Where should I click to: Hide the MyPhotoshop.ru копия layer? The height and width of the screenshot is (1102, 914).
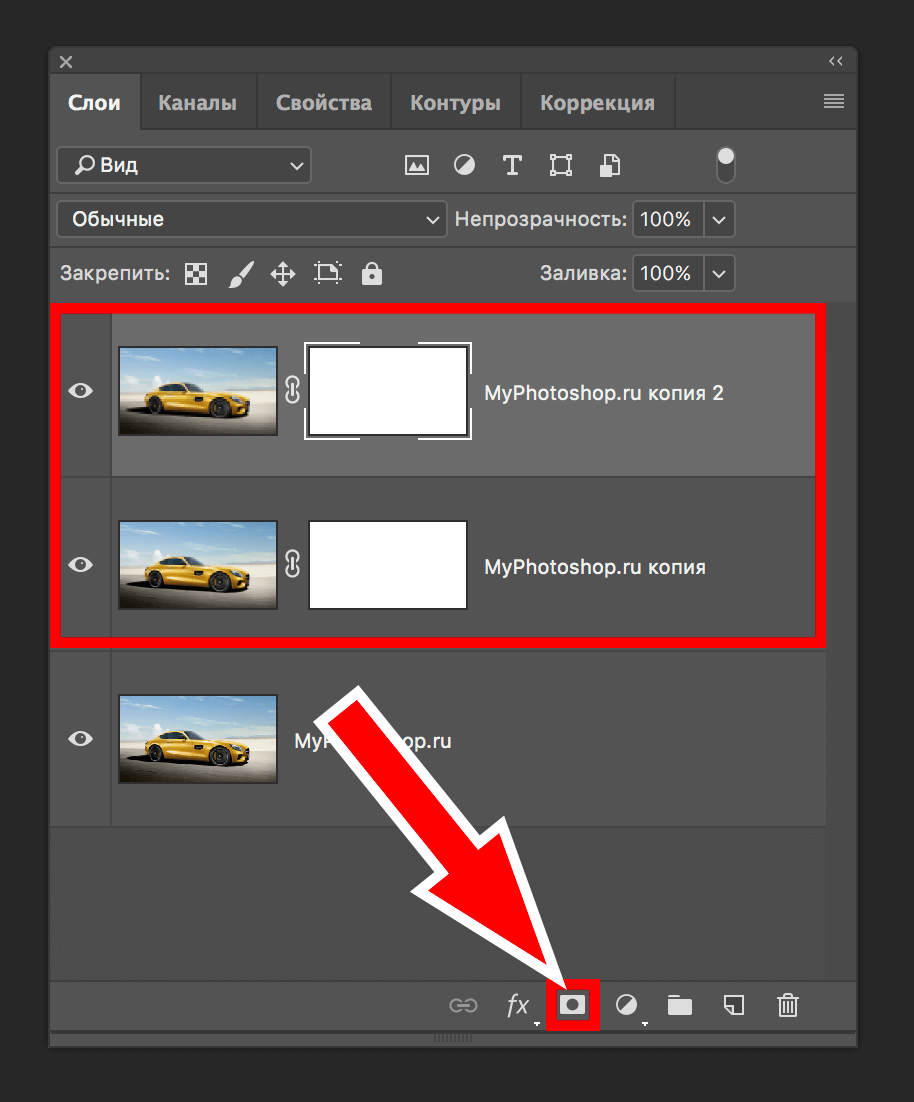(80, 565)
